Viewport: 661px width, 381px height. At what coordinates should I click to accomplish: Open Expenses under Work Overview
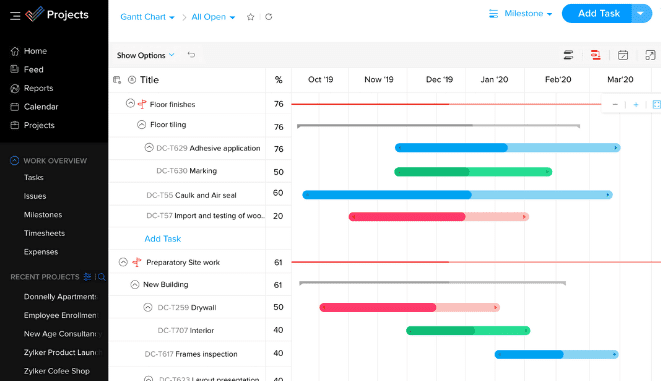click(41, 252)
